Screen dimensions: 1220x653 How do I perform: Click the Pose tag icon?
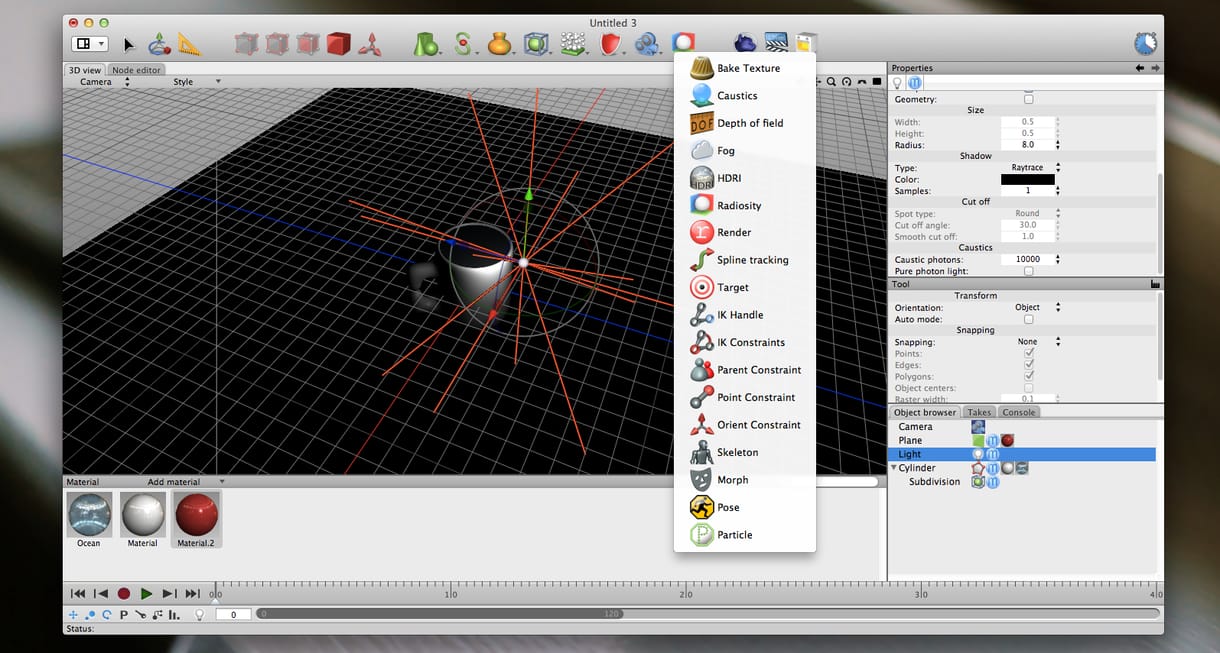pos(701,507)
